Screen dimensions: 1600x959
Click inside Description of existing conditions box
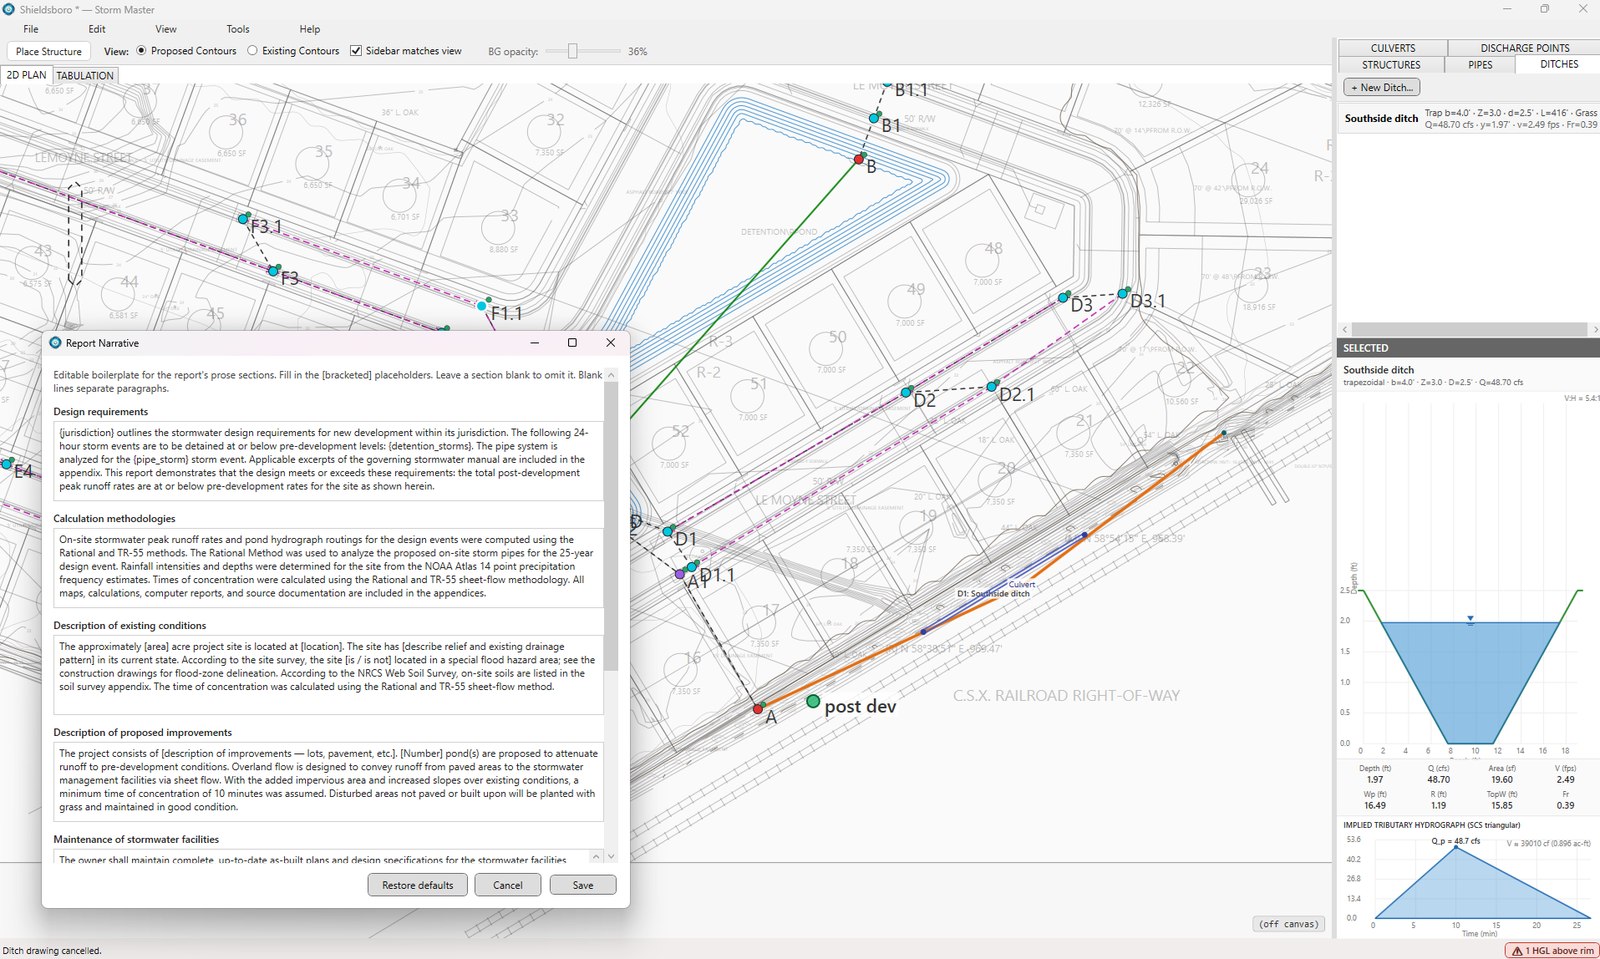(x=328, y=674)
